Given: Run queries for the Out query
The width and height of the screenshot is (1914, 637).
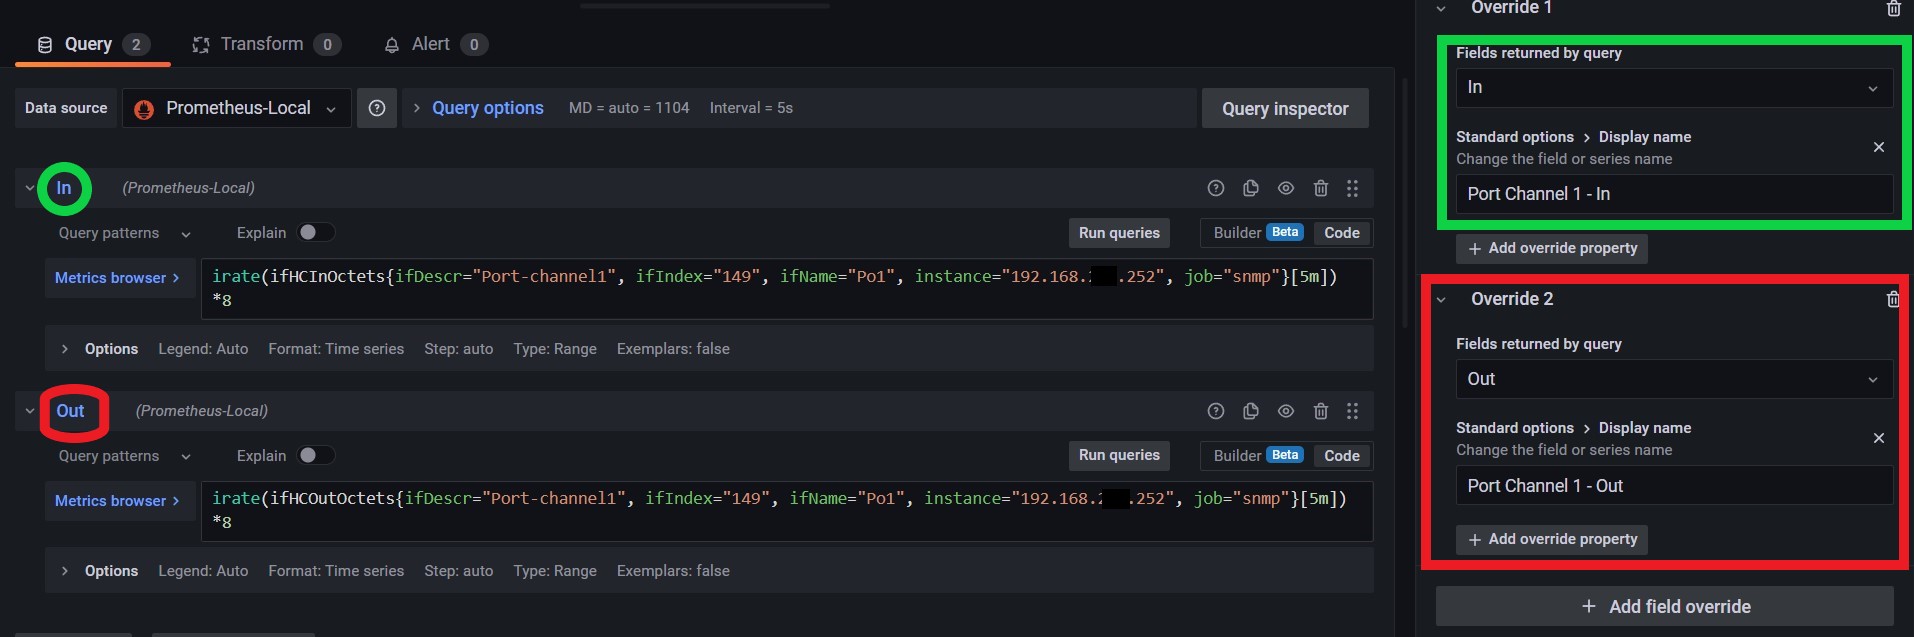Looking at the screenshot, I should pos(1119,455).
